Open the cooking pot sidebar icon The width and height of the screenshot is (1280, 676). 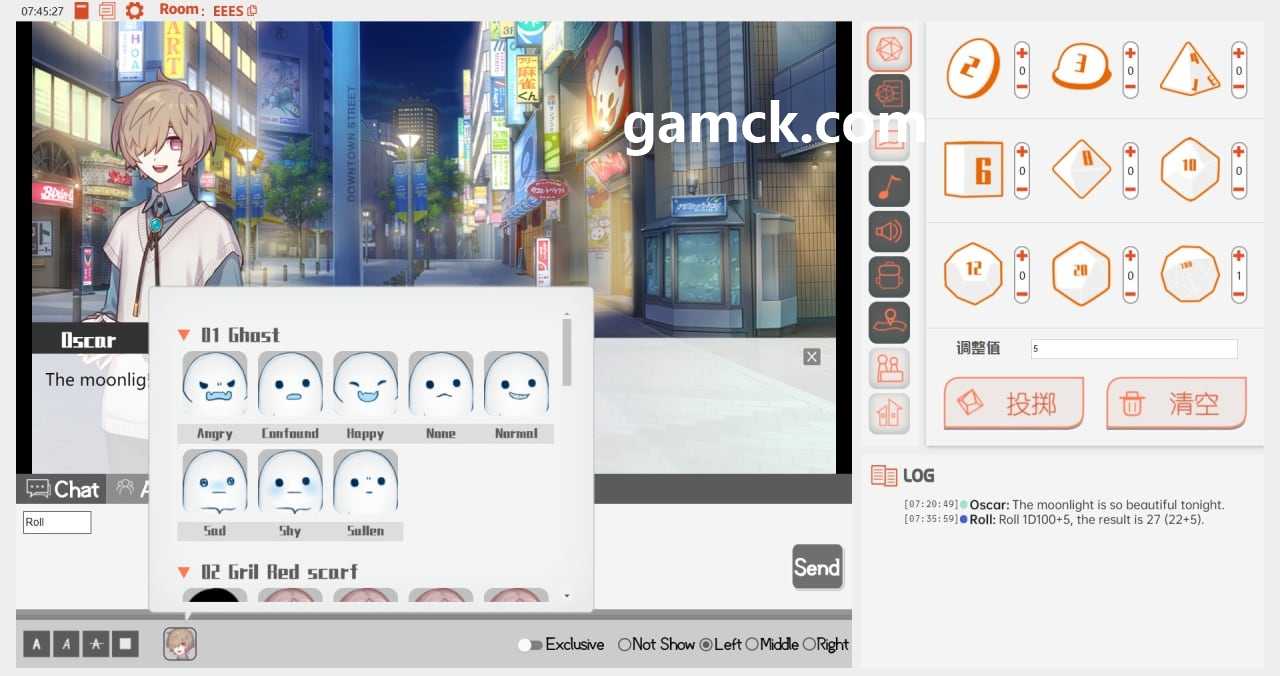tap(889, 277)
